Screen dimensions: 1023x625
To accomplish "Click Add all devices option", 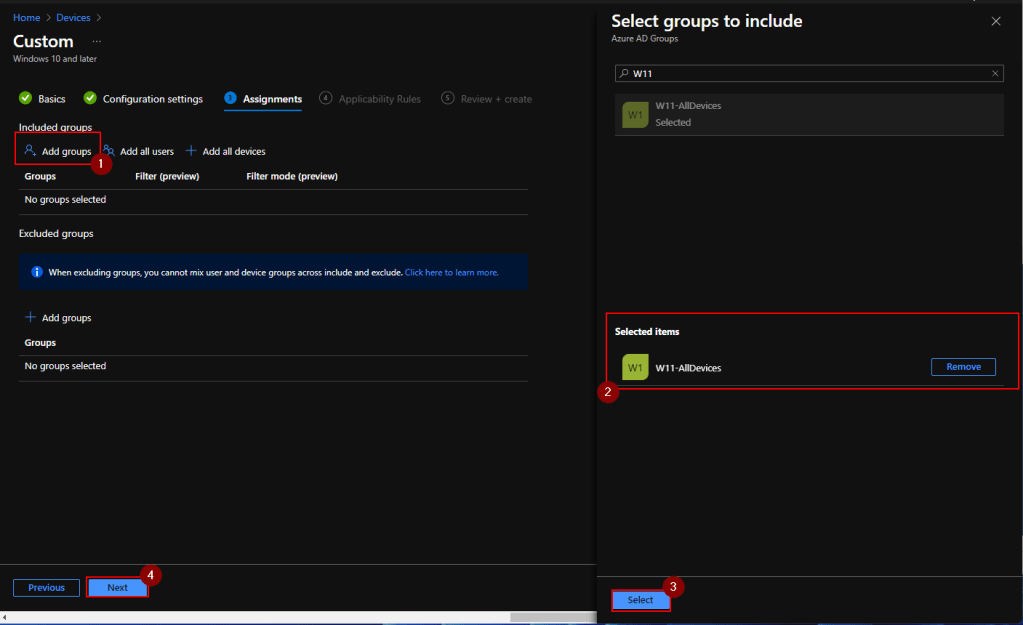I will pyautogui.click(x=226, y=151).
